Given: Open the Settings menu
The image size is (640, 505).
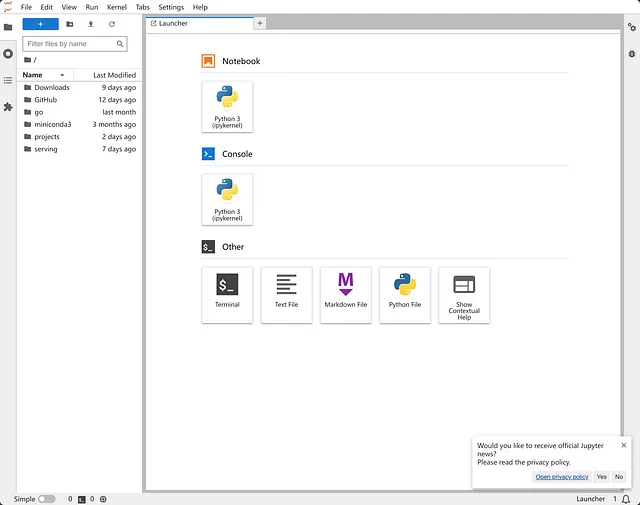Looking at the screenshot, I should pyautogui.click(x=171, y=7).
